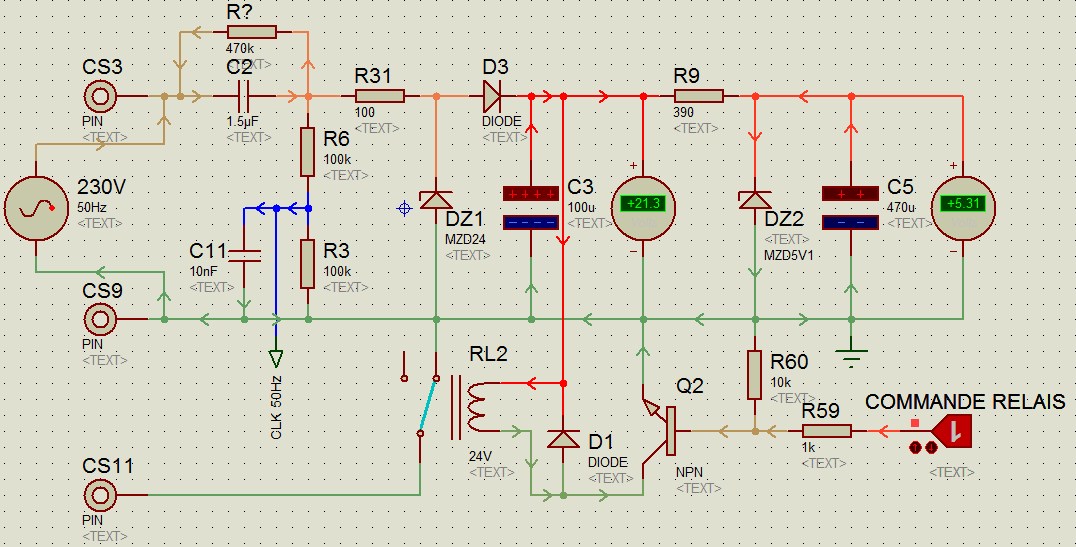Select the Q2 NPN transistor
Viewport: 1076px width, 547px height.
click(660, 431)
